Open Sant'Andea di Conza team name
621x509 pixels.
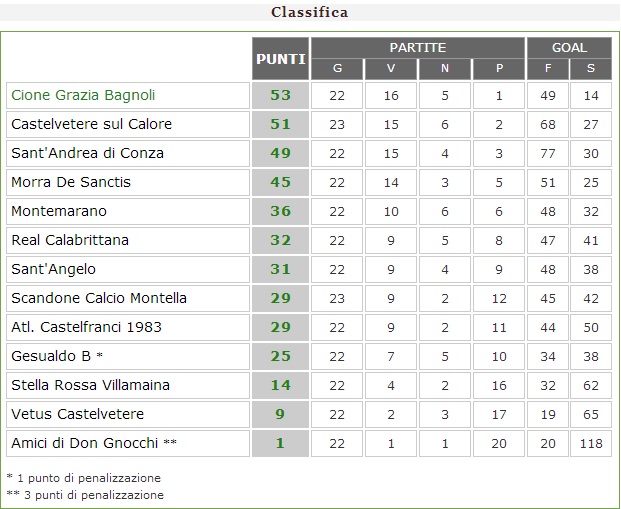87,154
